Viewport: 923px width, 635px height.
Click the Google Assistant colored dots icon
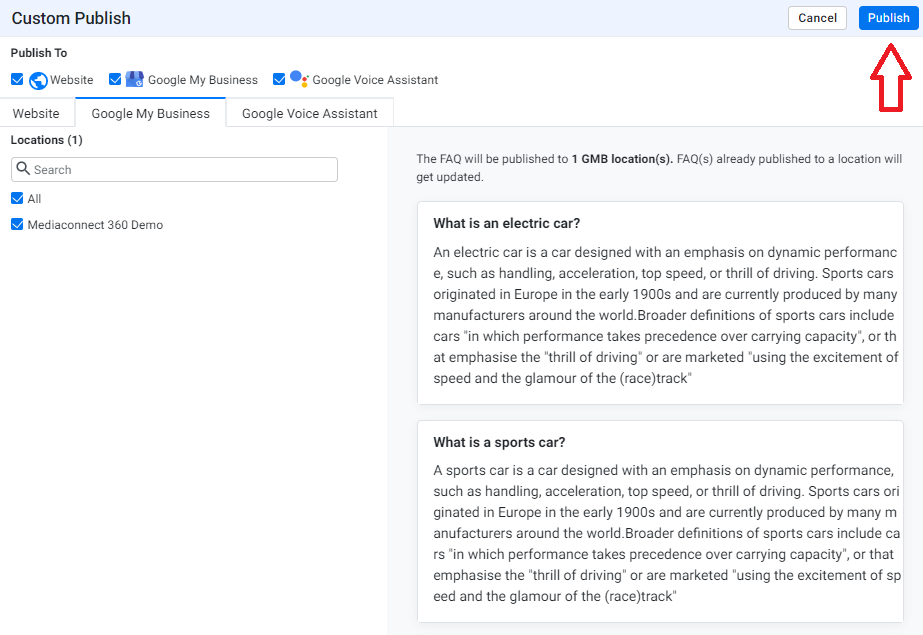[x=299, y=78]
